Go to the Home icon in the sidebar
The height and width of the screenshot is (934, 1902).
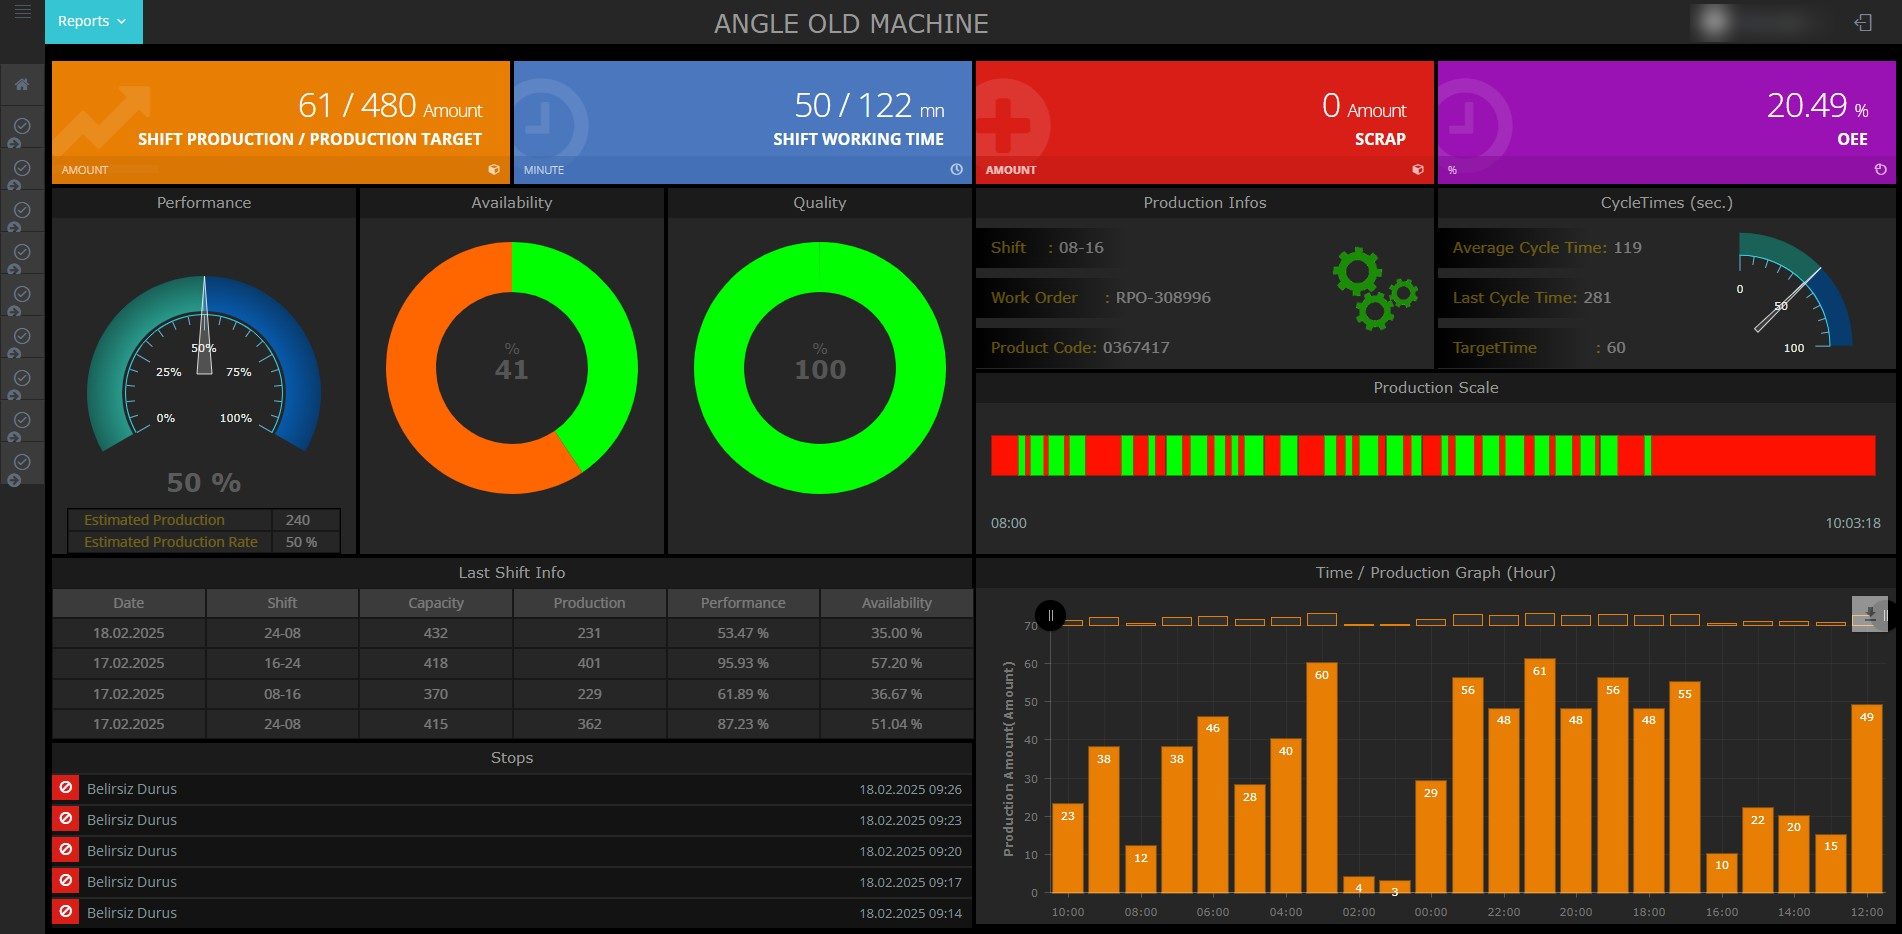pyautogui.click(x=21, y=85)
